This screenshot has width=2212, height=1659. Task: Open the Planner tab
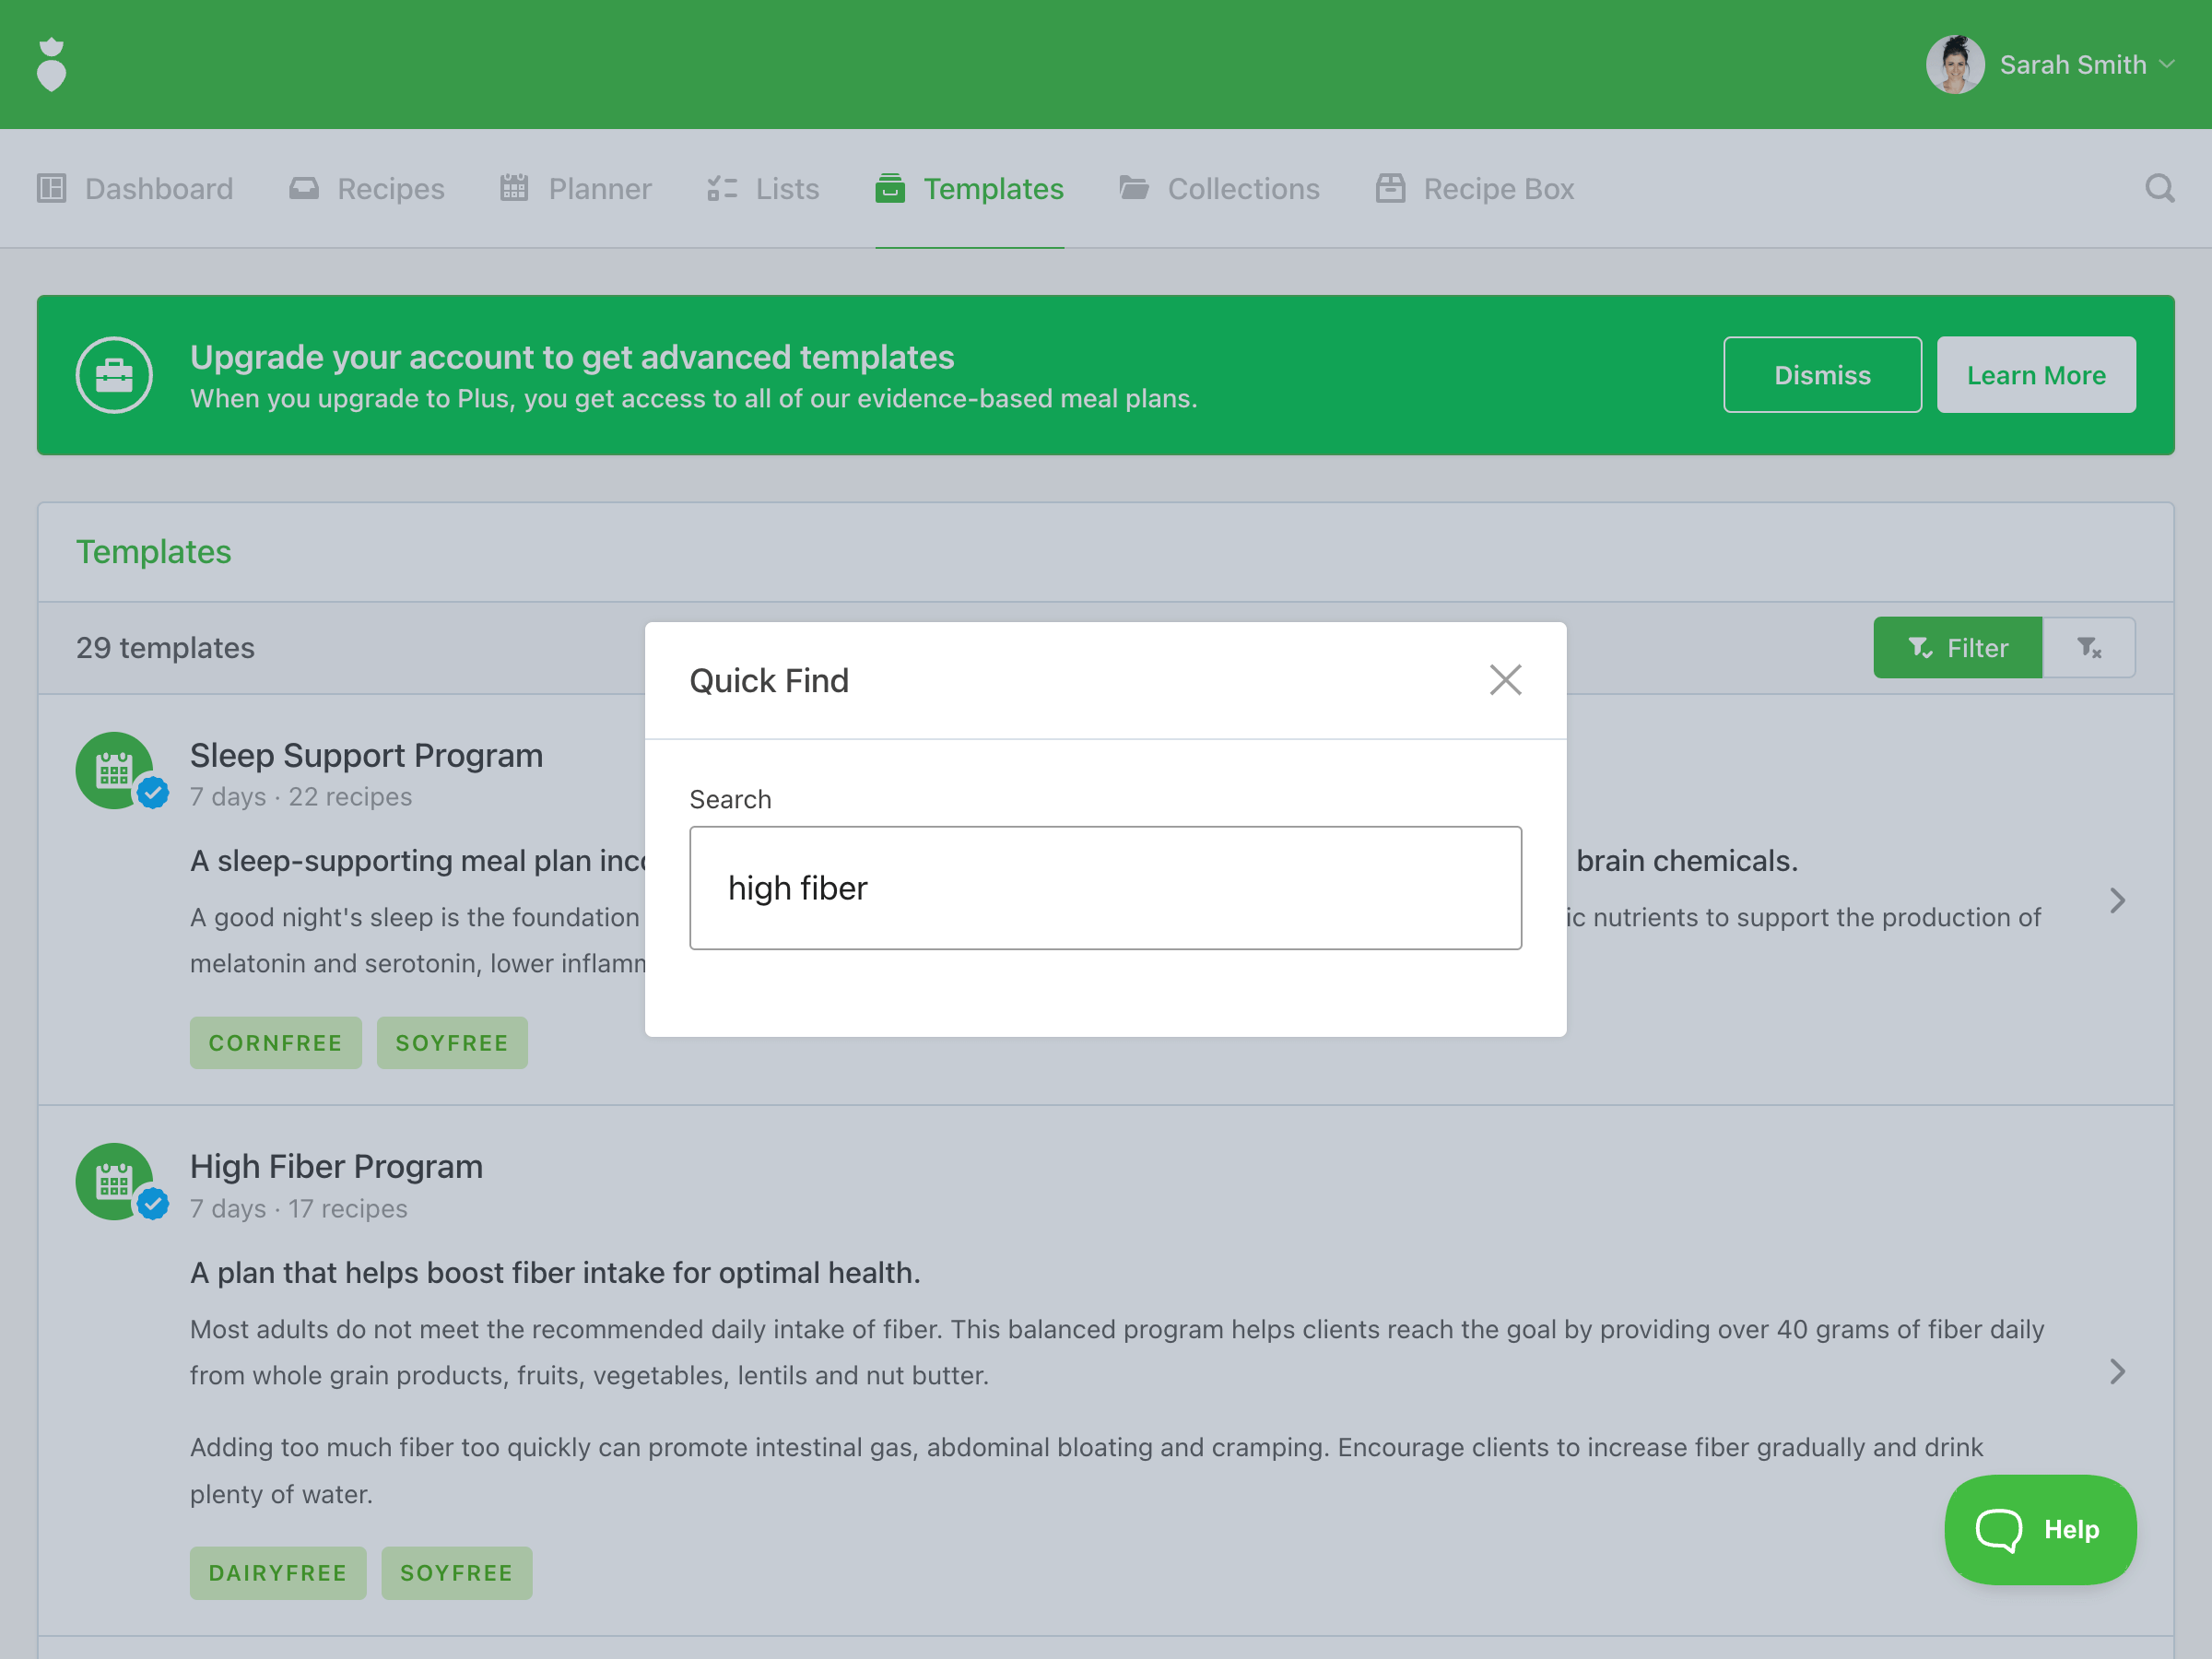click(576, 188)
